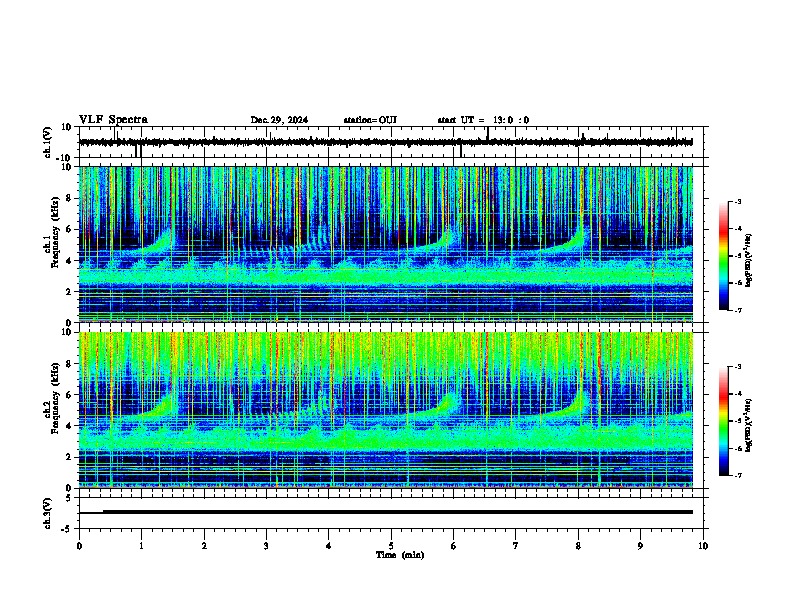The height and width of the screenshot is (612, 792).
Task: Click the "10" time axis tick label
Action: point(703,546)
